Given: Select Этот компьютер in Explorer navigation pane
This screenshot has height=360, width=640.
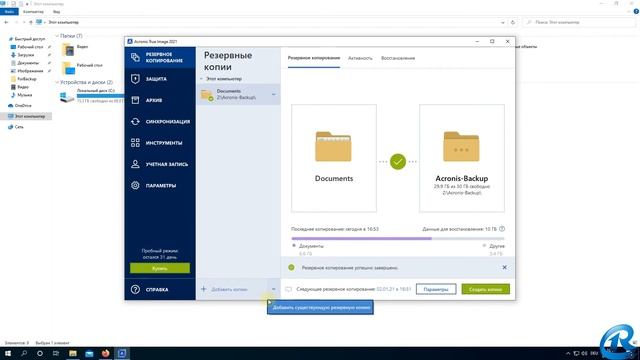Looking at the screenshot, I should pos(29,116).
